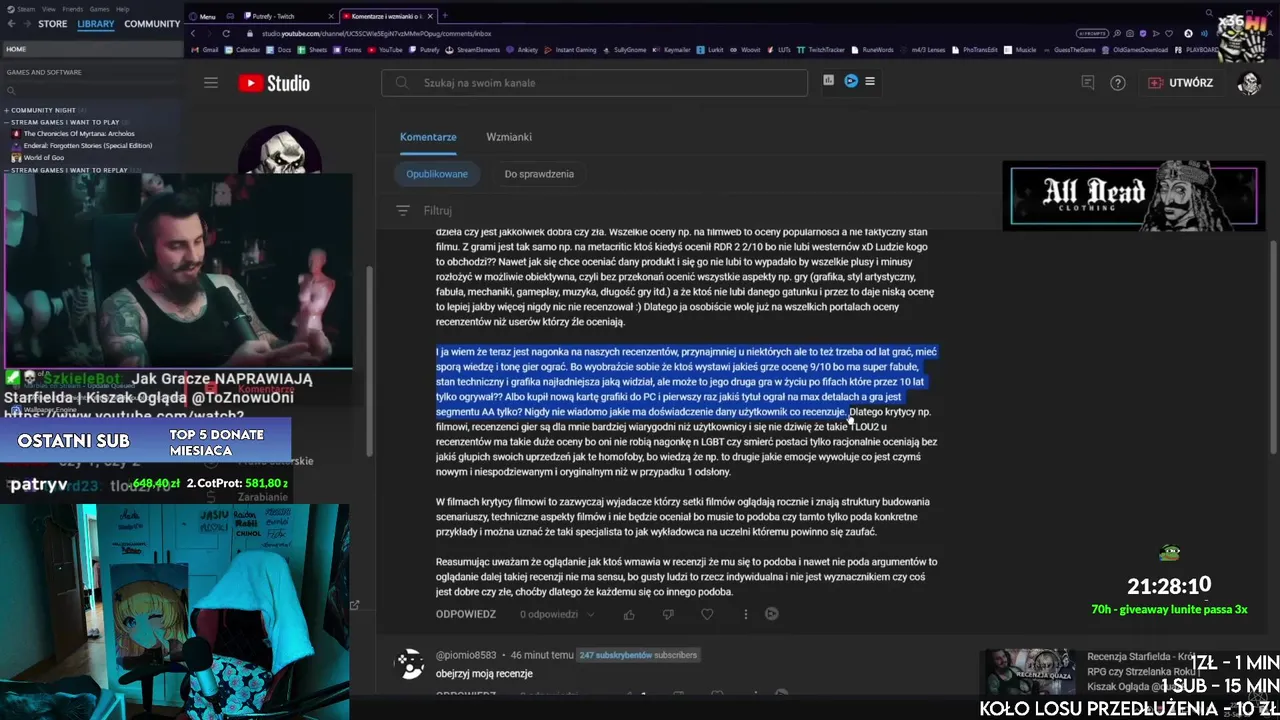Click the Szukaj na swoim kanale search field
This screenshot has height=720, width=1280.
pyautogui.click(x=594, y=83)
